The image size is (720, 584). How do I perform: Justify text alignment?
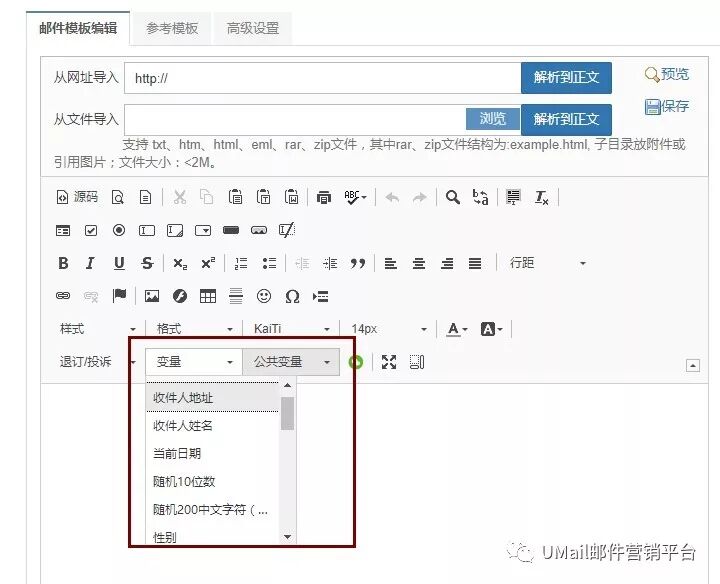pos(475,263)
